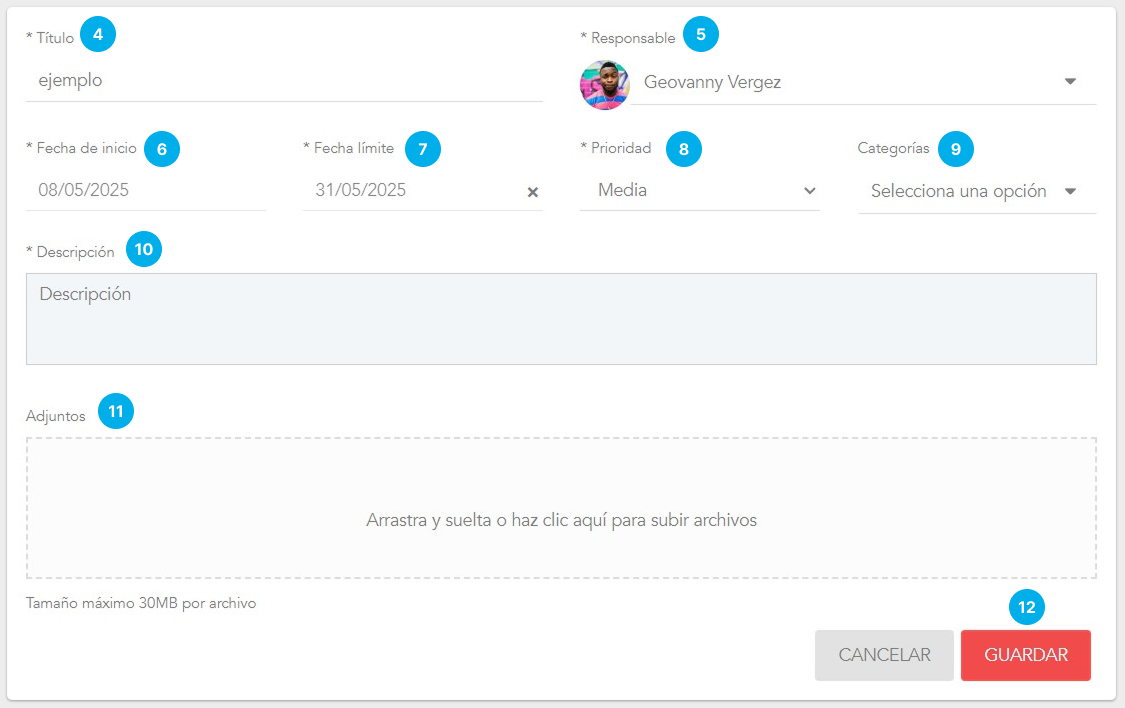This screenshot has height=708, width=1125.
Task: Click badge 10 next to Descripción
Action: tap(144, 249)
